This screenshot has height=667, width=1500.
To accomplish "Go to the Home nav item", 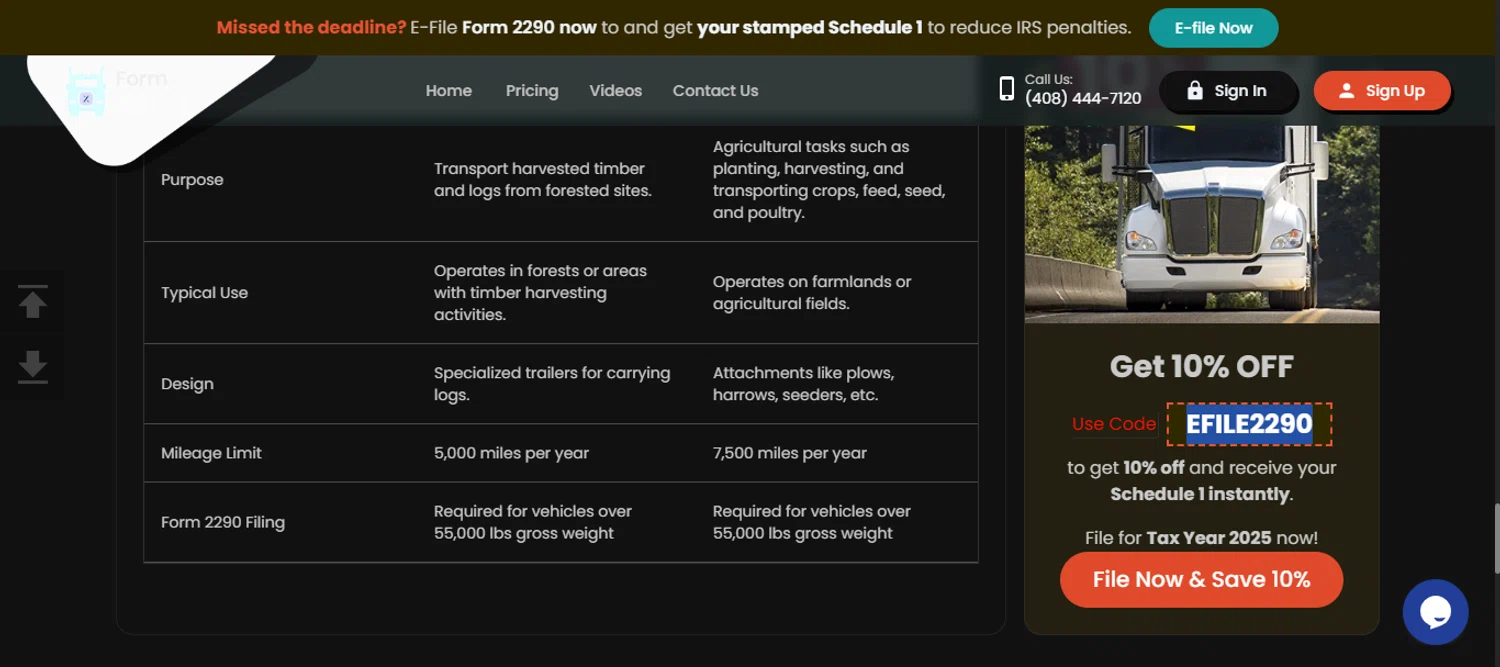I will click(448, 91).
